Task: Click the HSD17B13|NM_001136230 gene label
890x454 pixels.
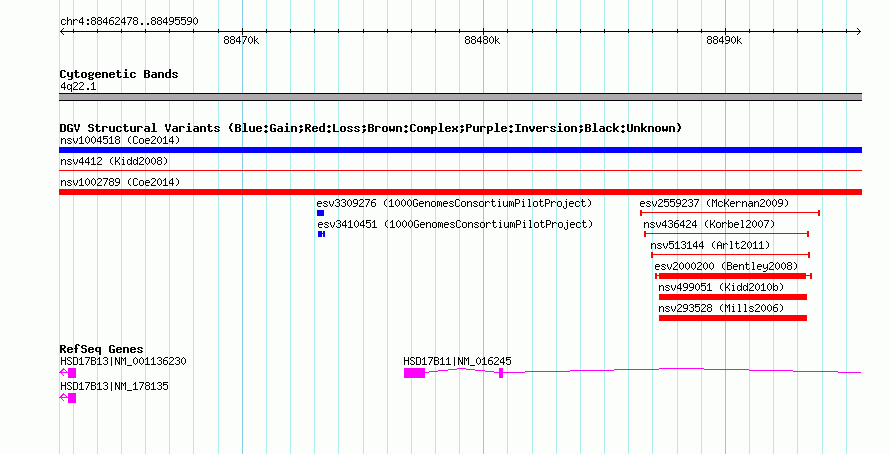Action: (123, 361)
